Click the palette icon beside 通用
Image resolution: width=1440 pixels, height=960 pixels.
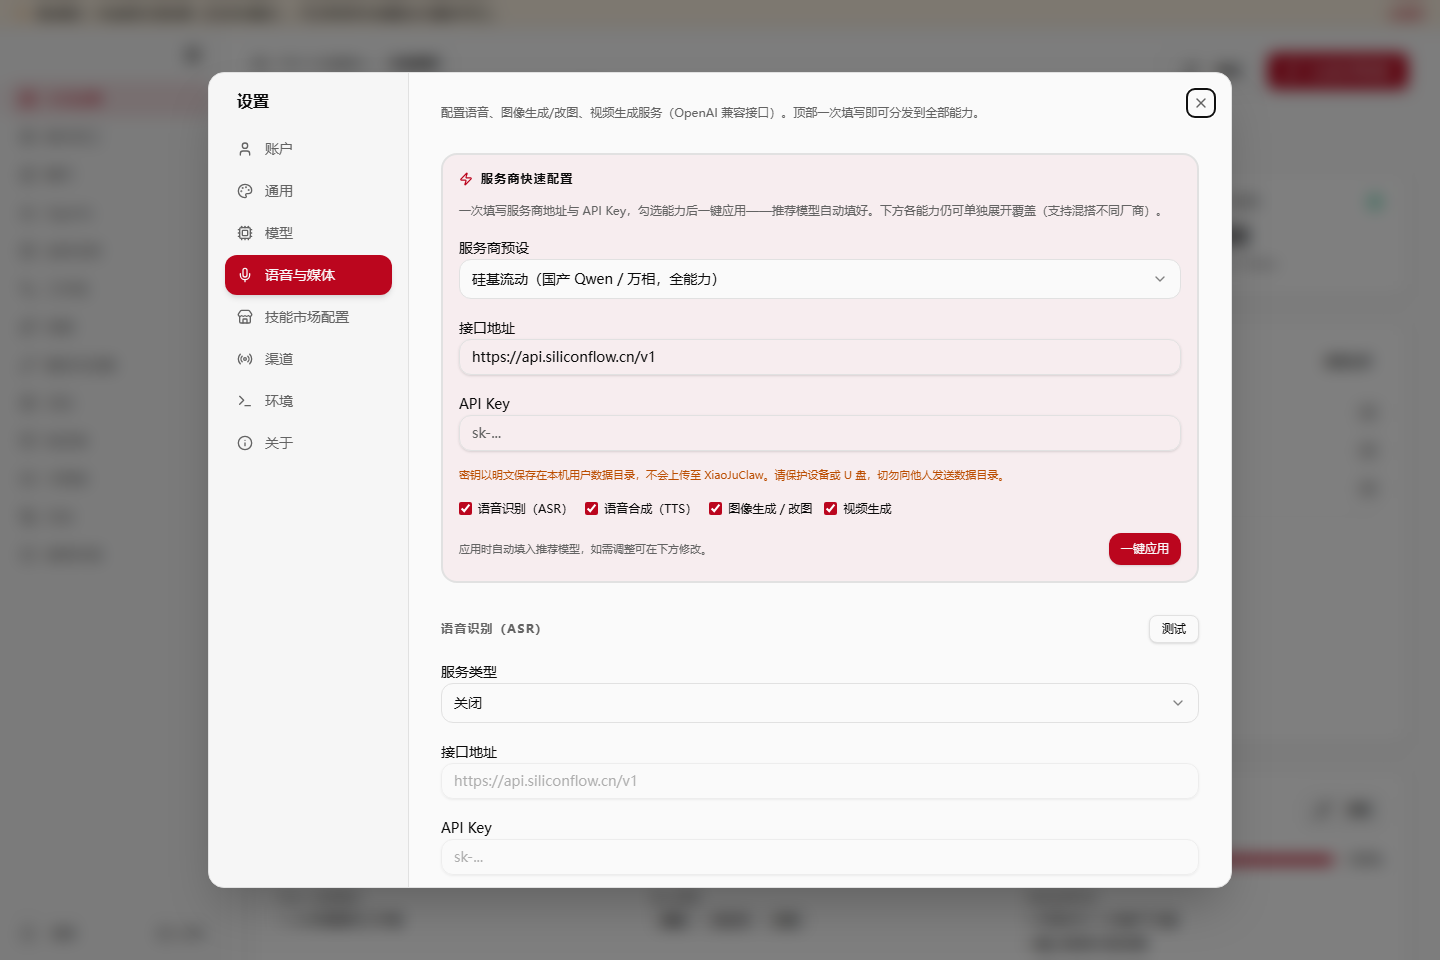245,191
